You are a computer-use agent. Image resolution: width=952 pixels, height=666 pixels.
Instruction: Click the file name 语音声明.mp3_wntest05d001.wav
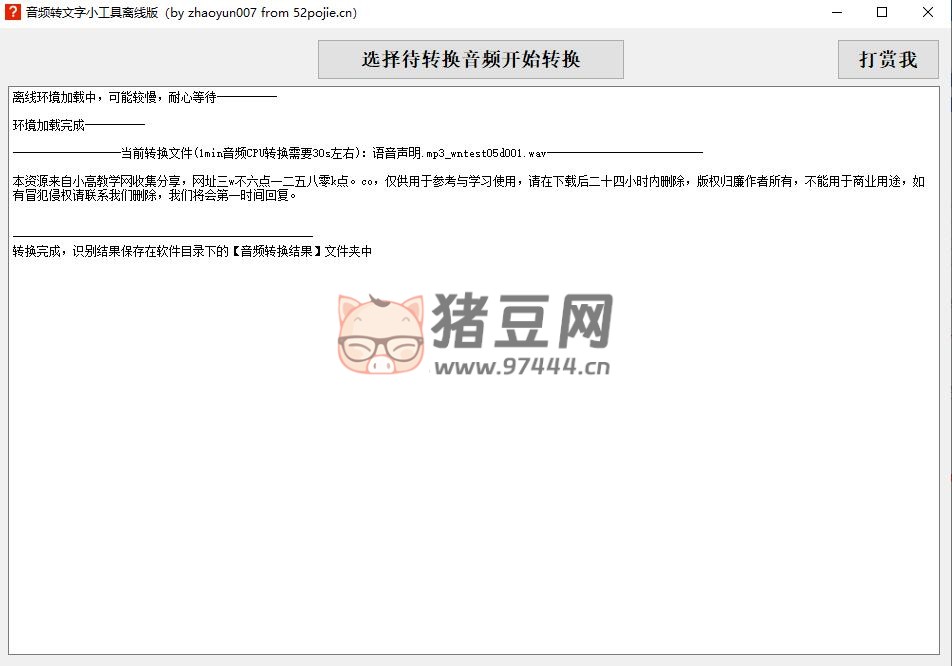[459, 153]
